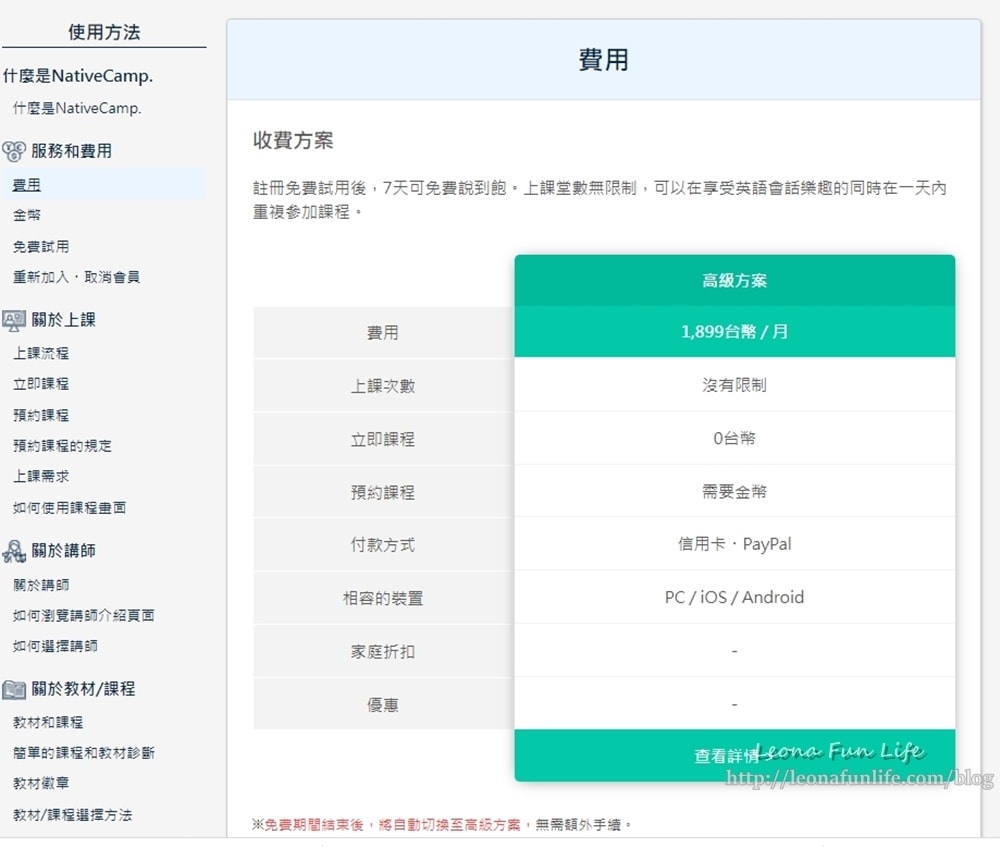Click 如何使用課程畫面 link

69,507
